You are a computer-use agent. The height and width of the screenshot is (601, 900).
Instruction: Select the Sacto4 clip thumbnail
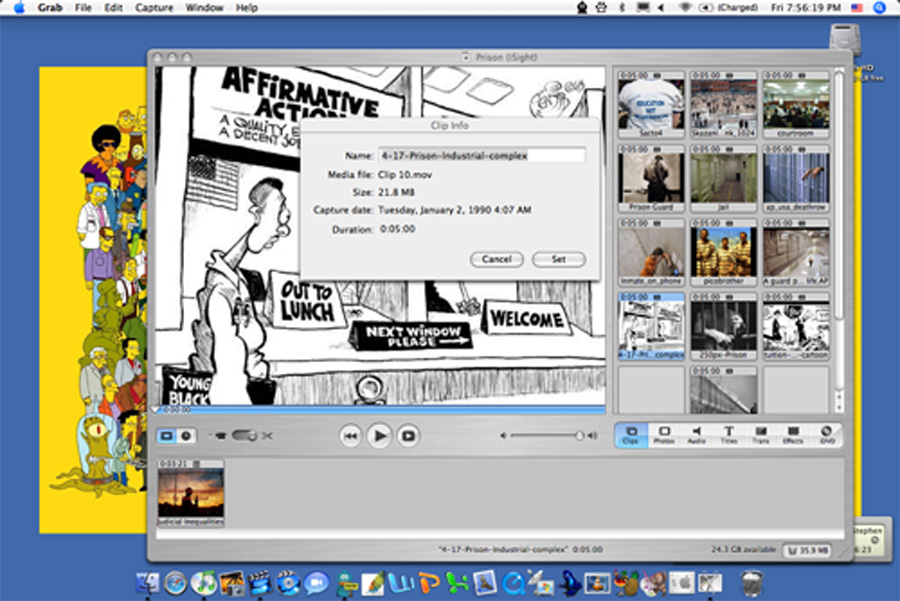click(651, 104)
